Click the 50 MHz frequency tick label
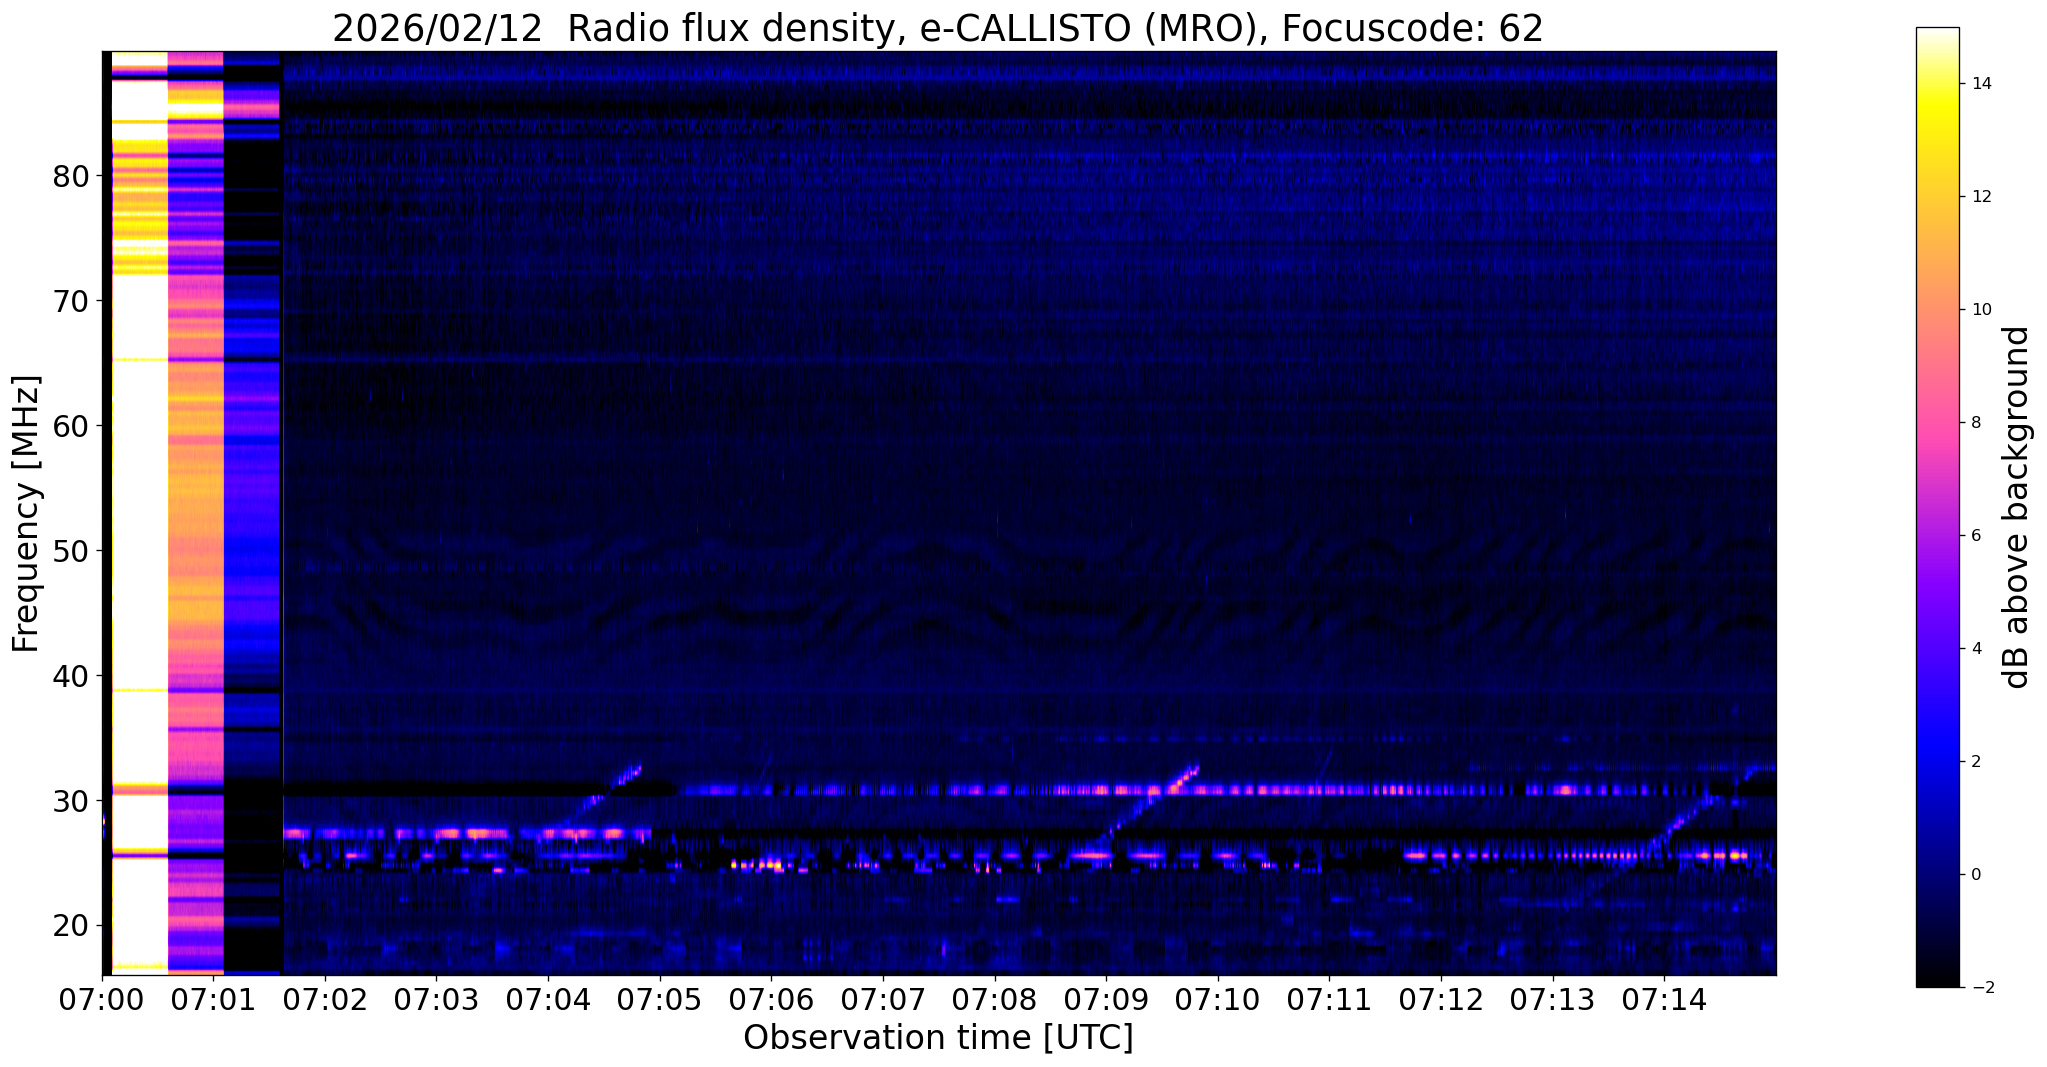This screenshot has width=2047, height=1067. coord(70,551)
